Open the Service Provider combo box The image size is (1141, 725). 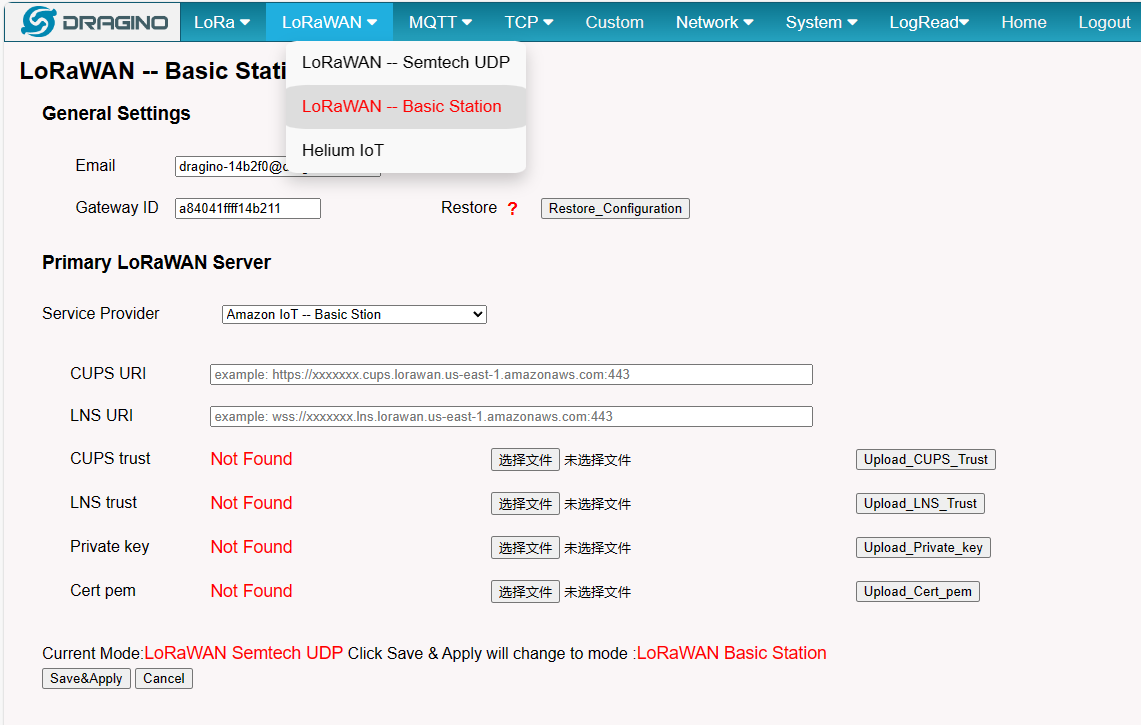pos(354,314)
